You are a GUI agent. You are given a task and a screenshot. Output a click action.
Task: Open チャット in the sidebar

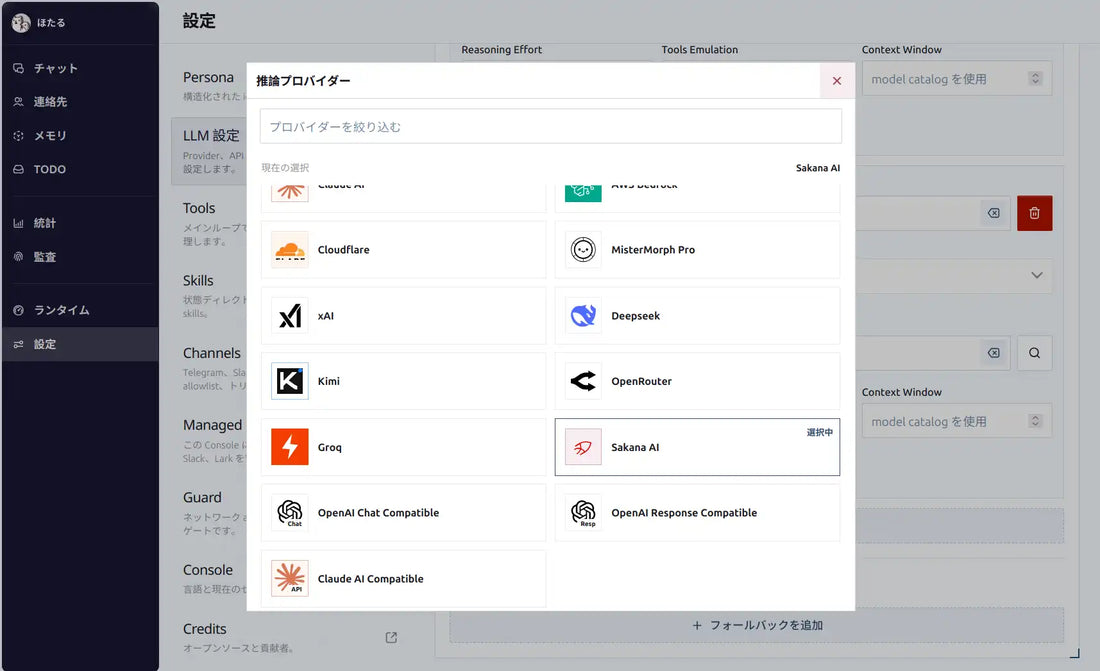pyautogui.click(x=80, y=68)
